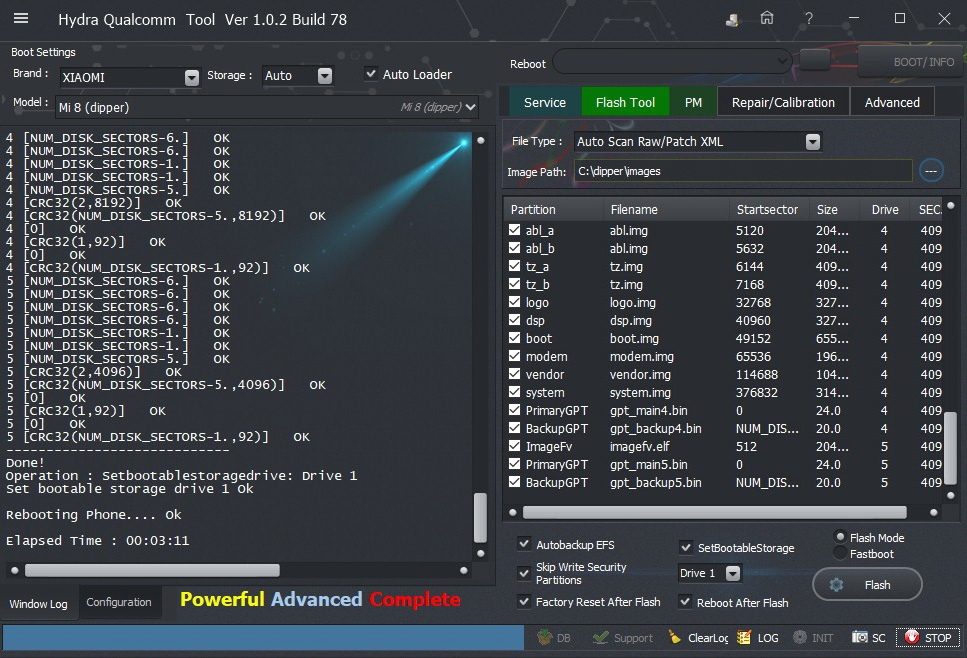The width and height of the screenshot is (967, 658).
Task: Open the Storage dropdown set to Auto
Action: (x=298, y=76)
